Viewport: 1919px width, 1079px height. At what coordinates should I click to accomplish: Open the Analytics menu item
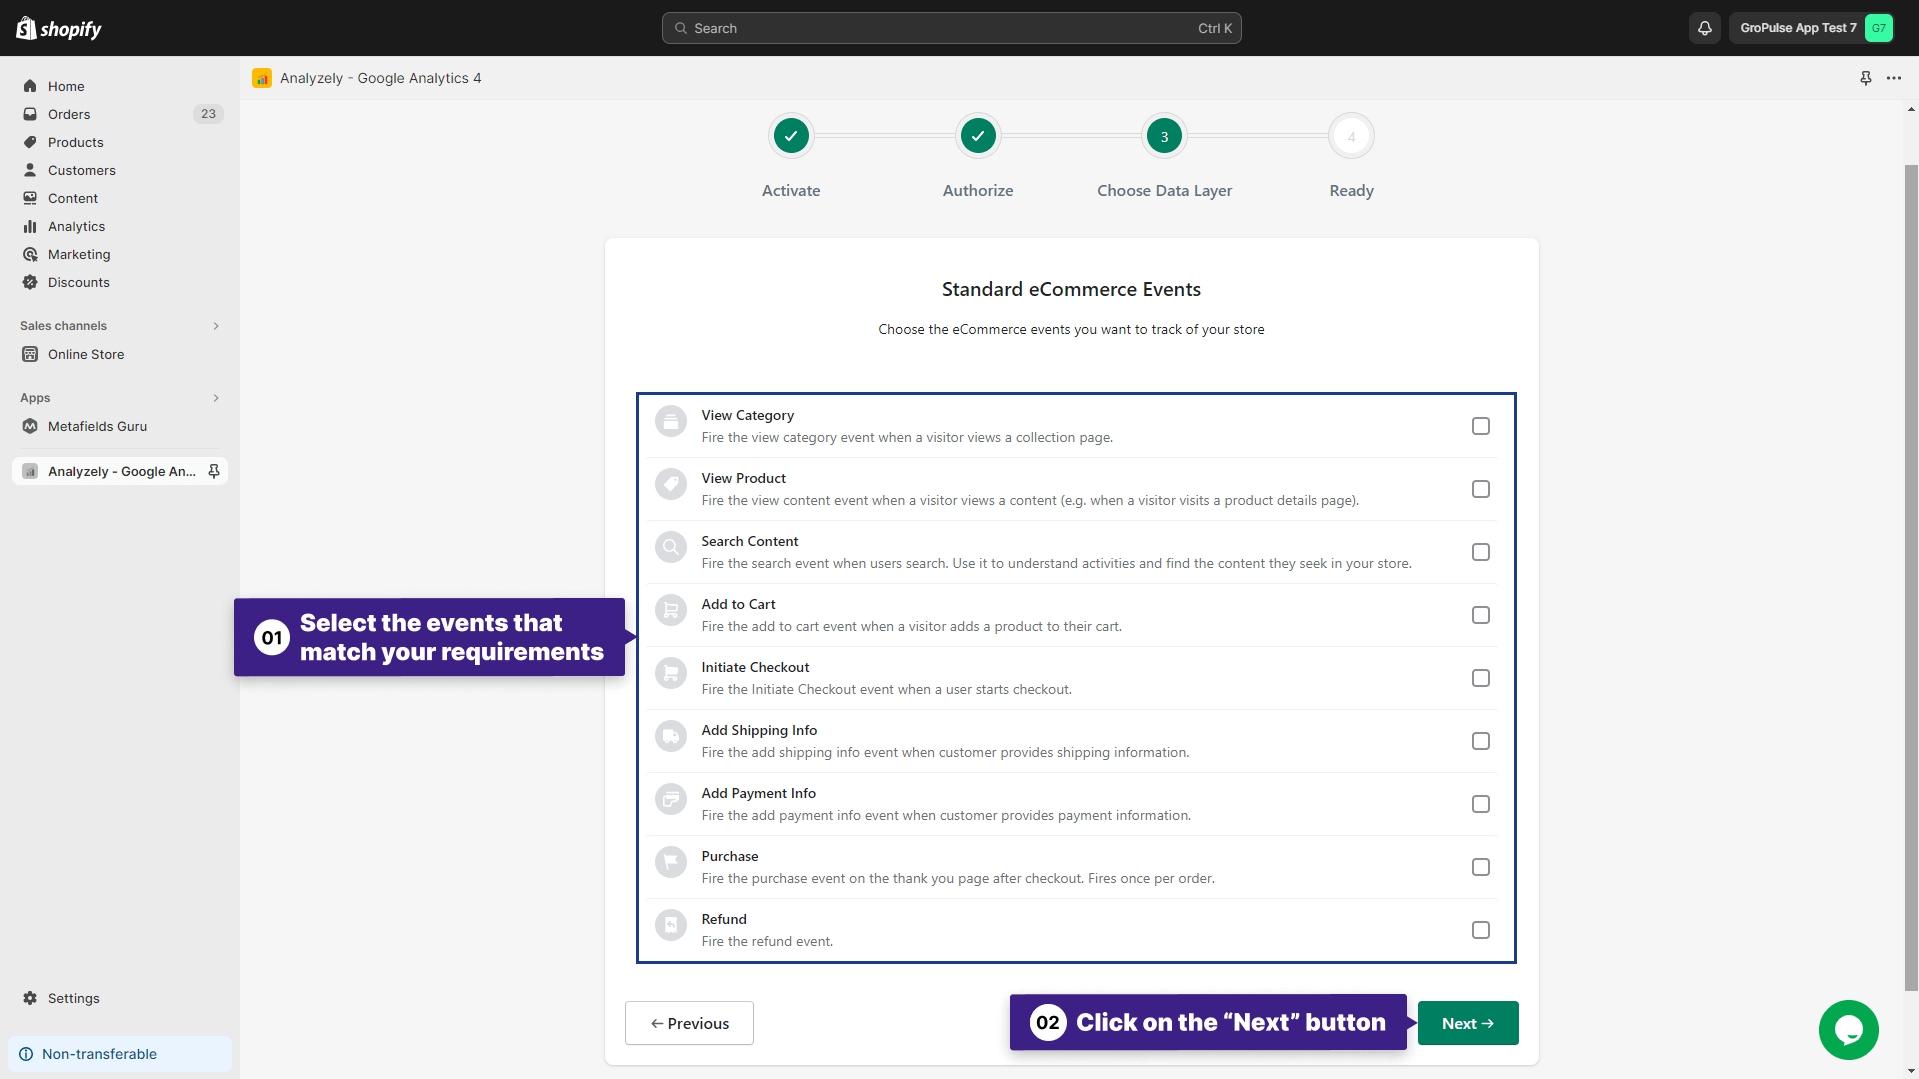pos(120,226)
